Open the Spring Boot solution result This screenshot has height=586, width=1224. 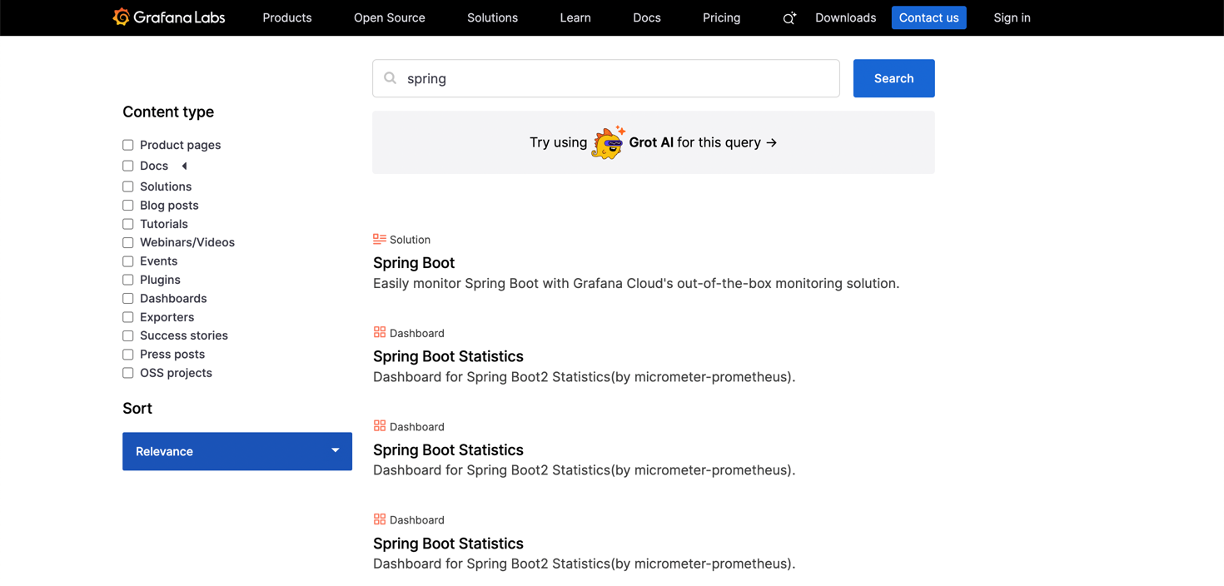pos(414,263)
